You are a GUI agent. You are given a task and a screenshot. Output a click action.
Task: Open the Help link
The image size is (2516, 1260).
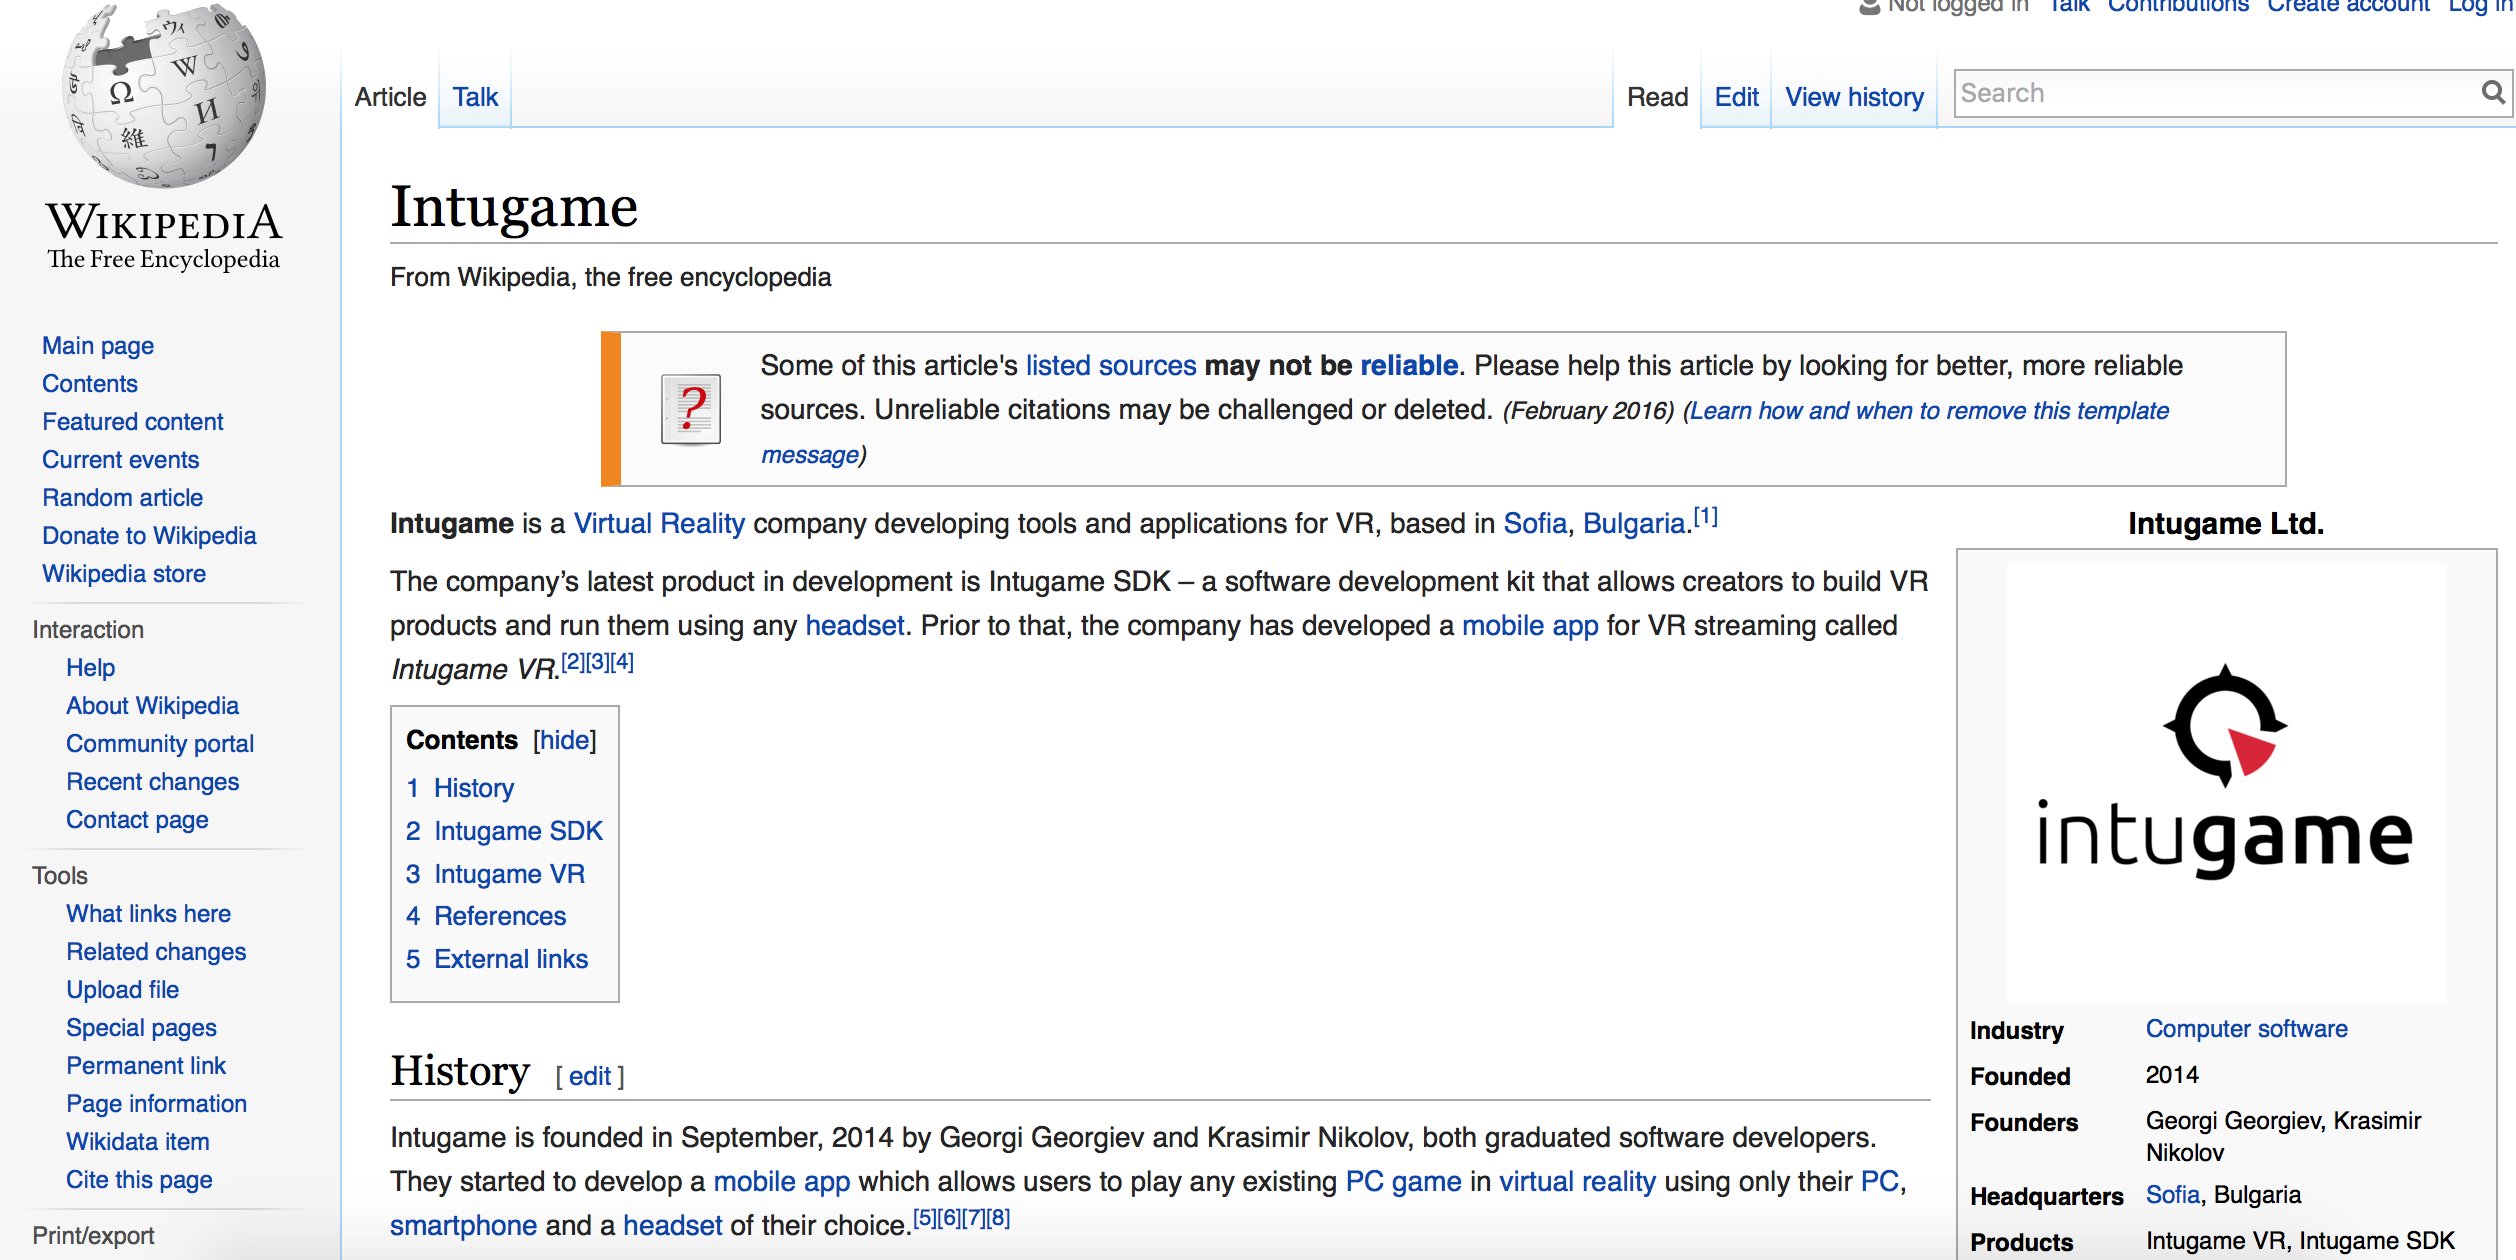pyautogui.click(x=91, y=668)
